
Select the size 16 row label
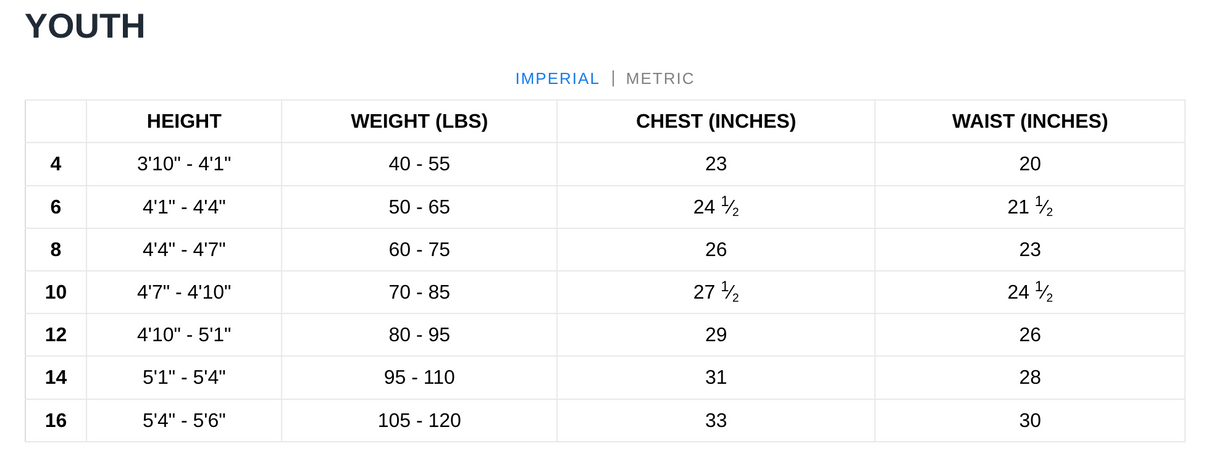[56, 421]
